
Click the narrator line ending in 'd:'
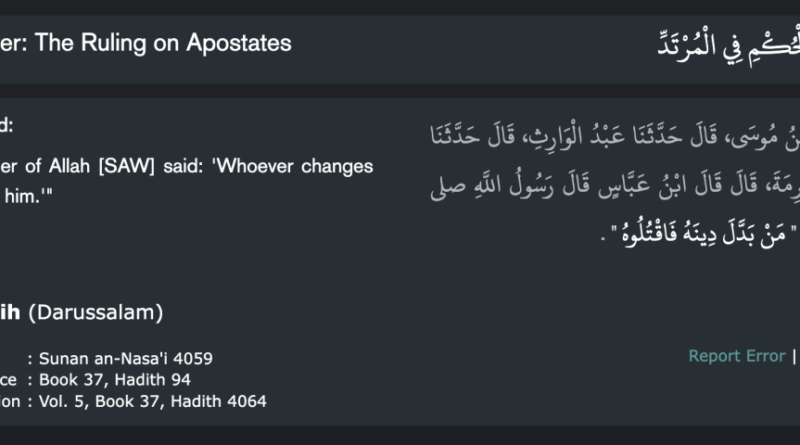click(x=8, y=127)
